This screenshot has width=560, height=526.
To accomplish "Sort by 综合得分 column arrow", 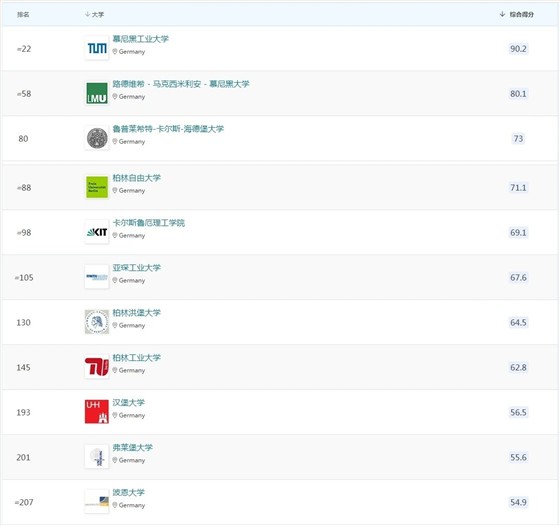I will (x=502, y=14).
